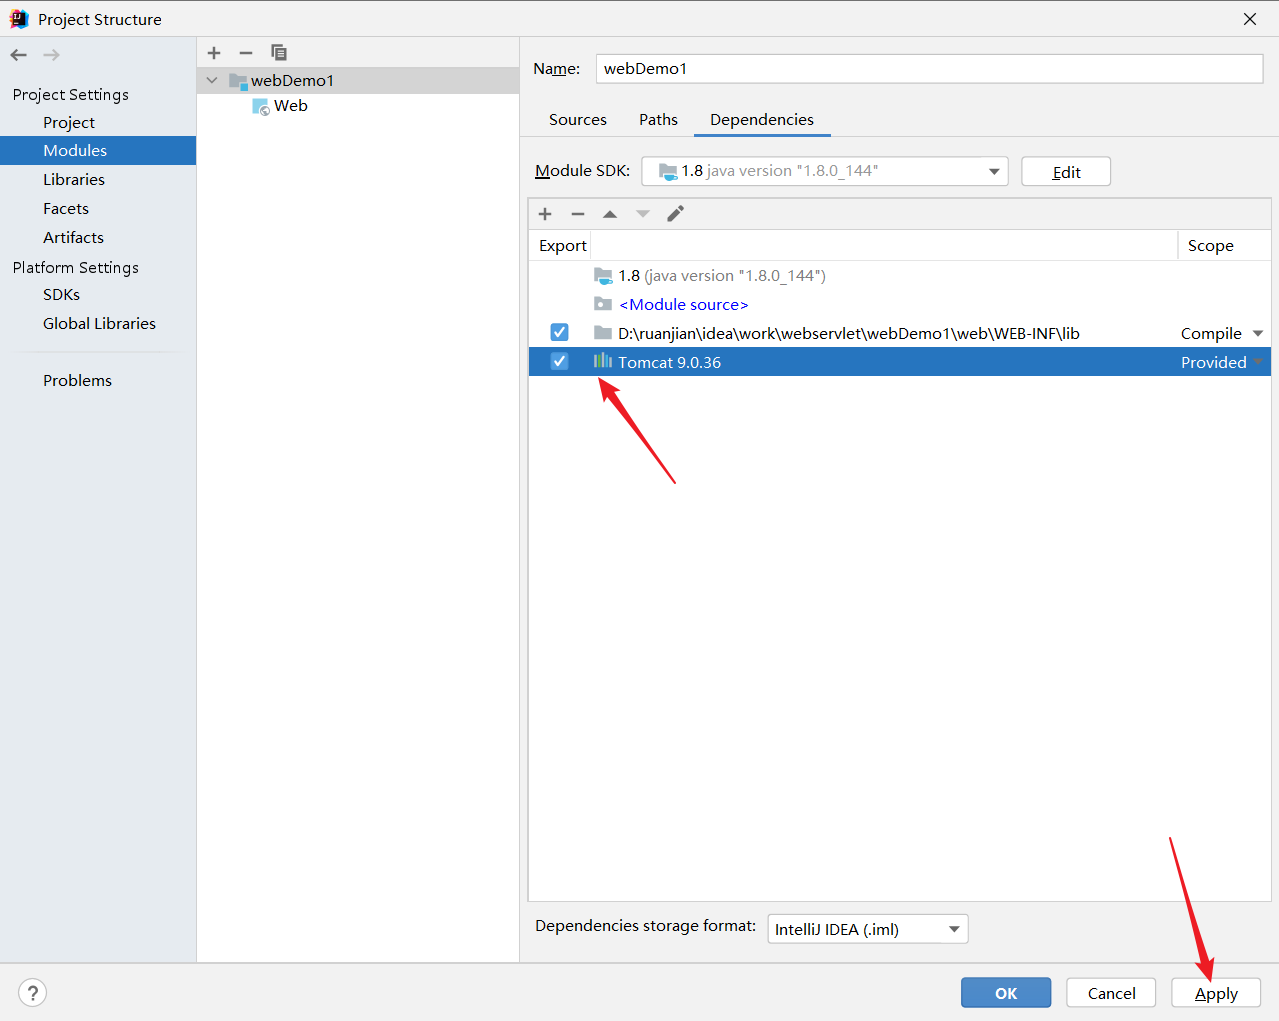1279x1021 pixels.
Task: Open Artifacts in the sidebar
Action: click(x=73, y=237)
